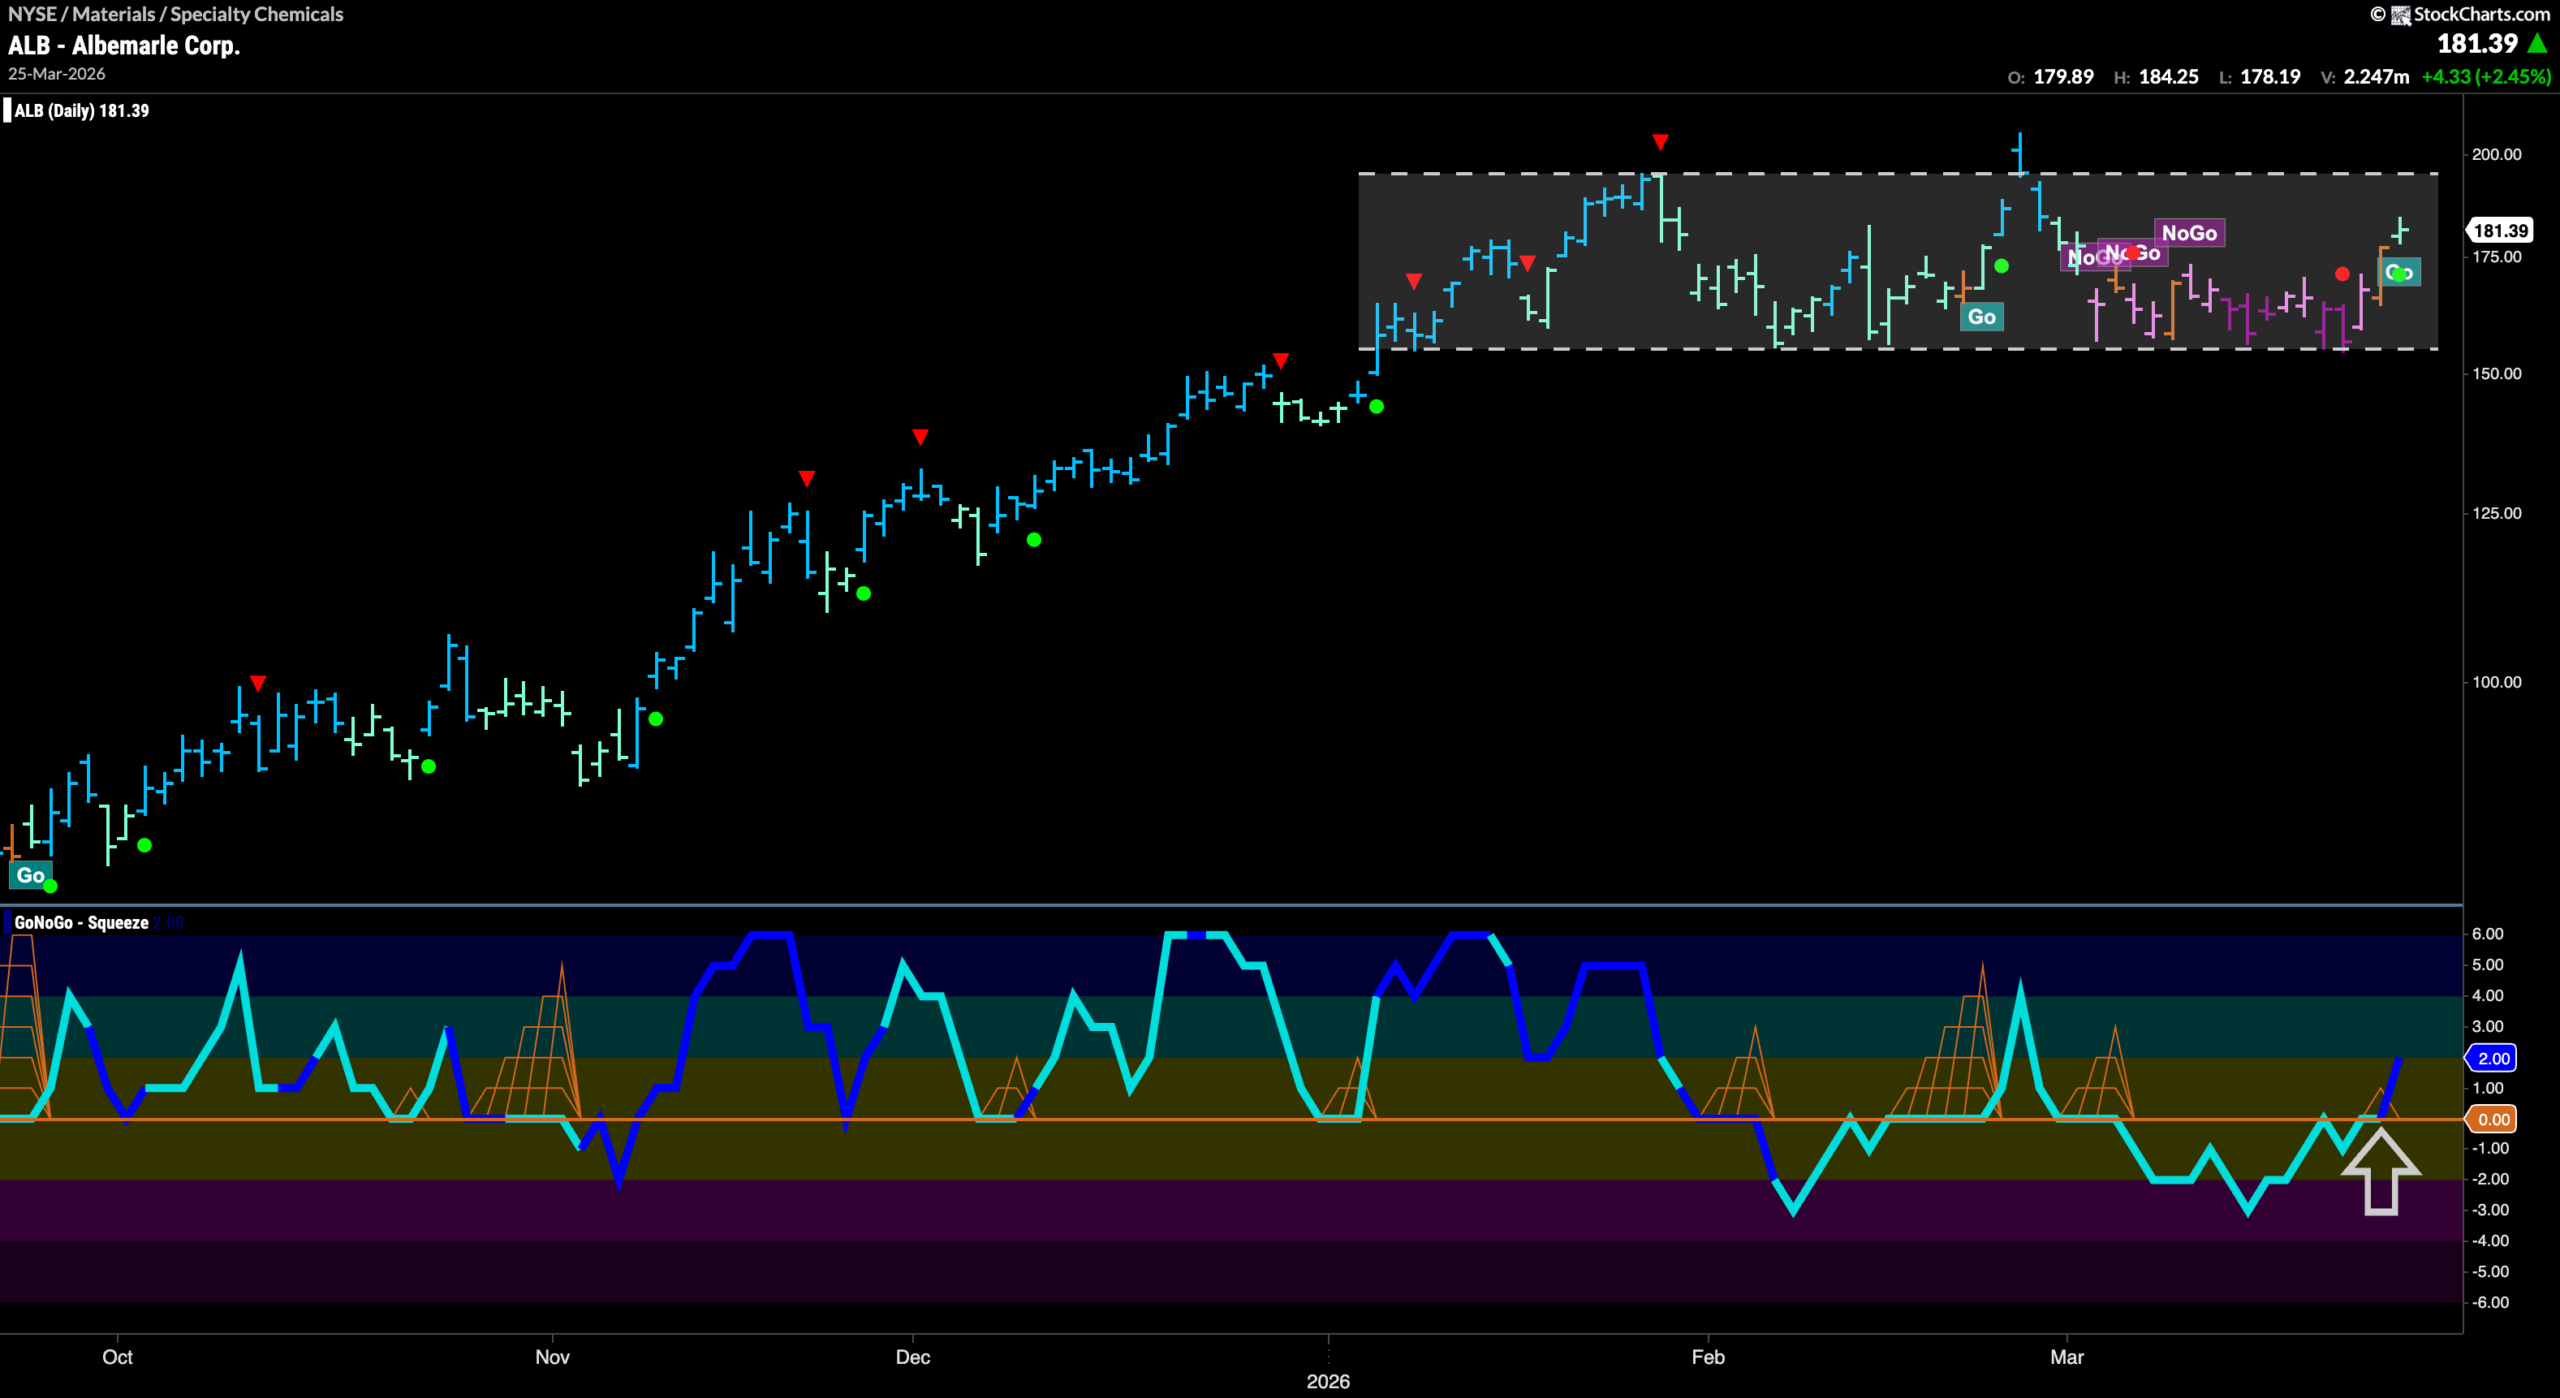Click the open value 179.89
This screenshot has width=2560, height=1398.
pyautogui.click(x=2063, y=76)
